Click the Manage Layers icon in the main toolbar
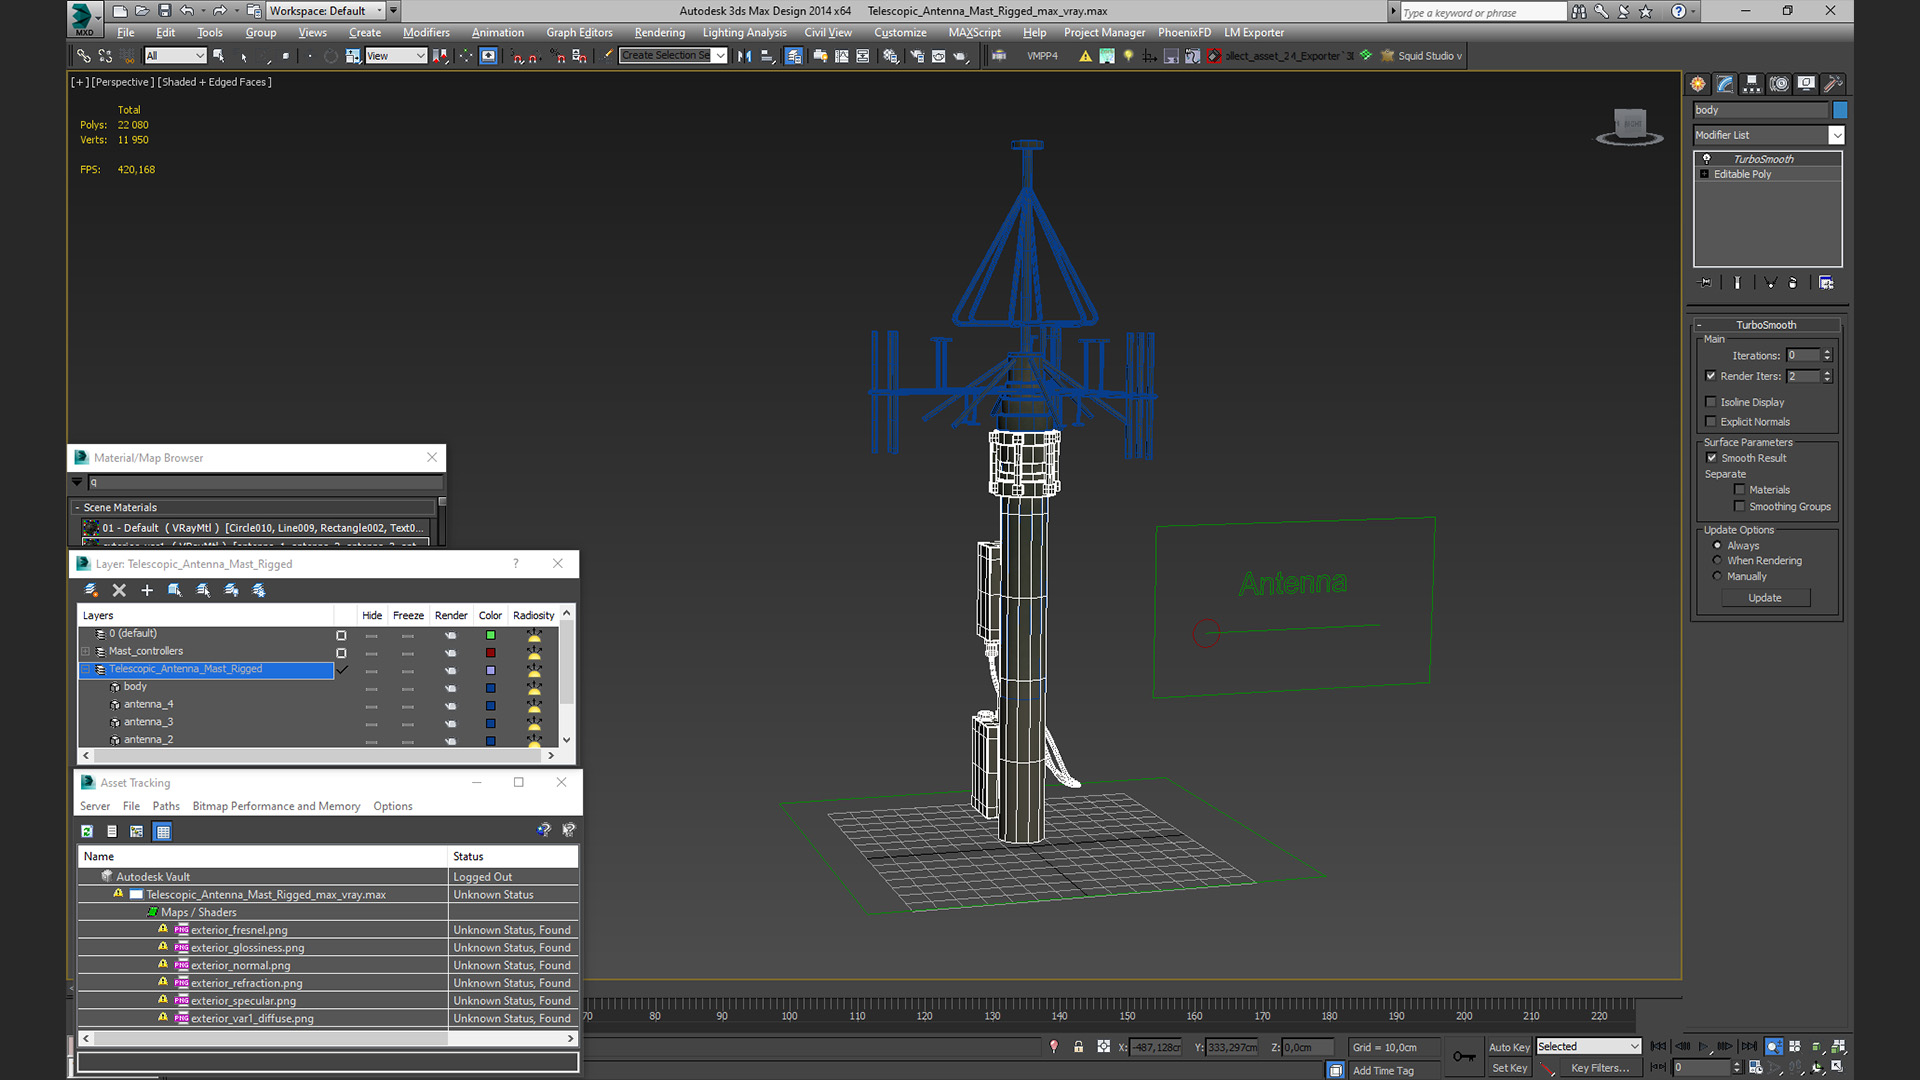Viewport: 1920px width, 1080px height. click(x=793, y=56)
